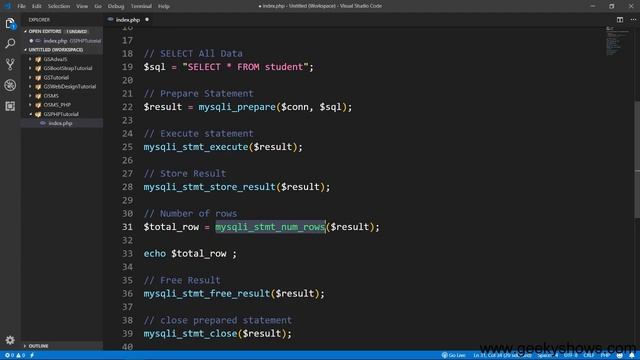The height and width of the screenshot is (360, 640).
Task: Select index.php in GSPHPTutorial folder
Action: click(62, 123)
